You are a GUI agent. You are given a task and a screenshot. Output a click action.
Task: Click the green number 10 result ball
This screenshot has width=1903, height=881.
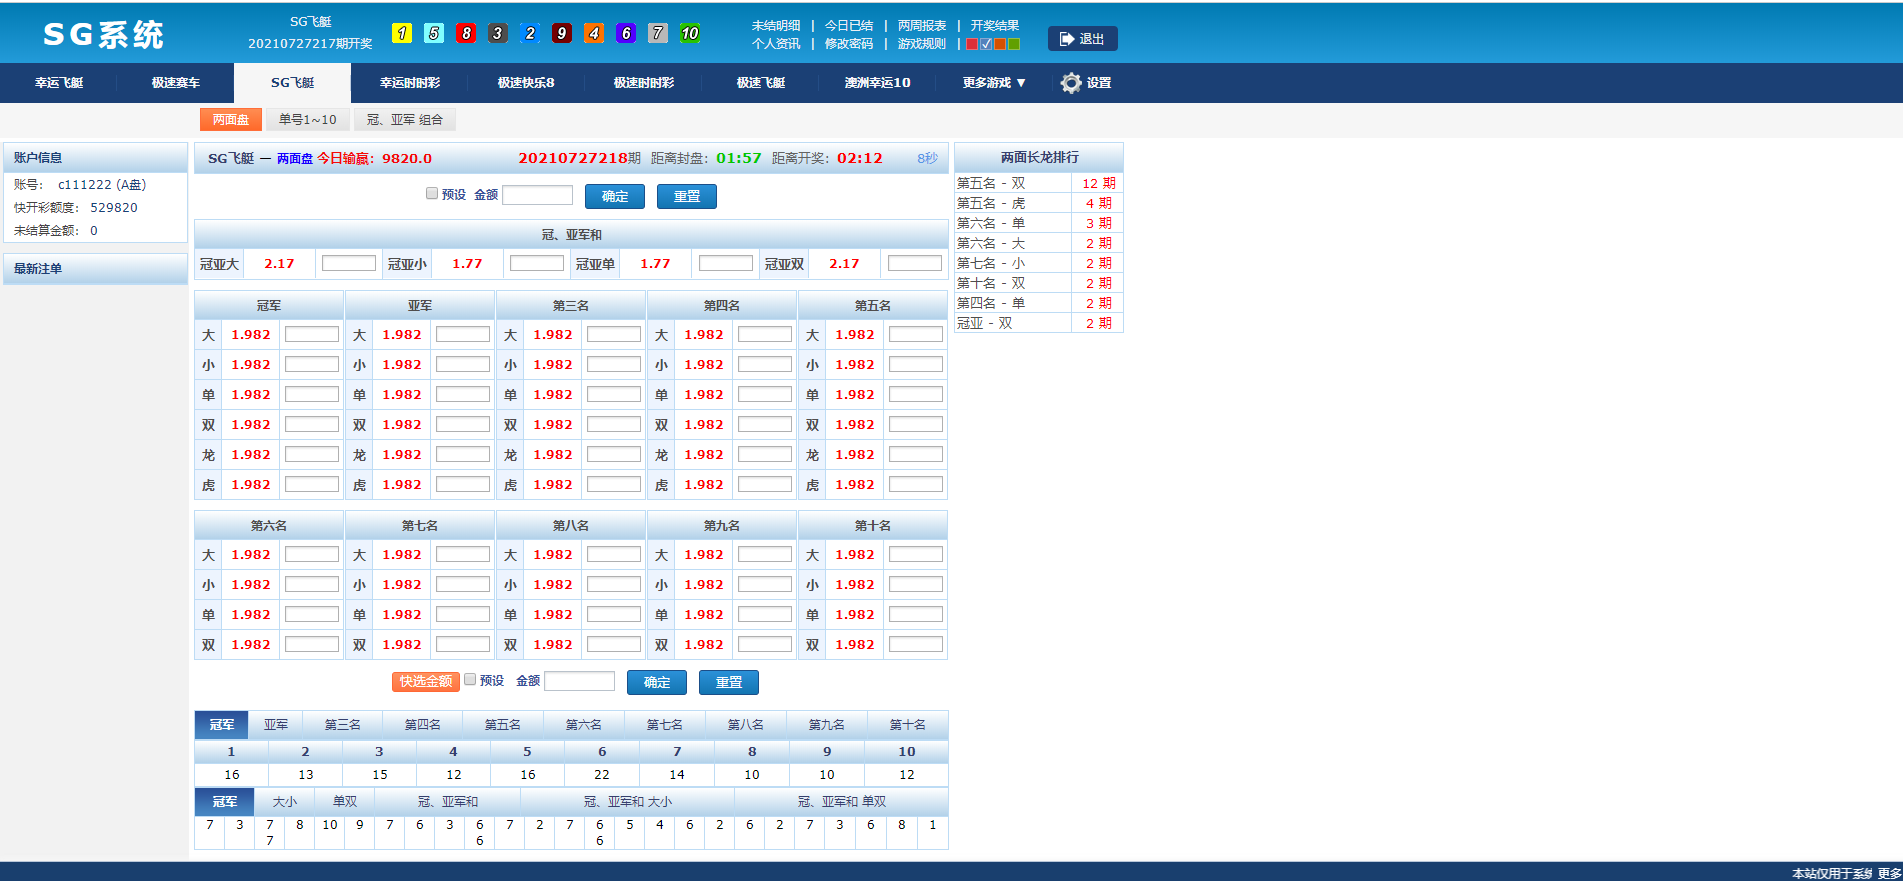tap(690, 33)
